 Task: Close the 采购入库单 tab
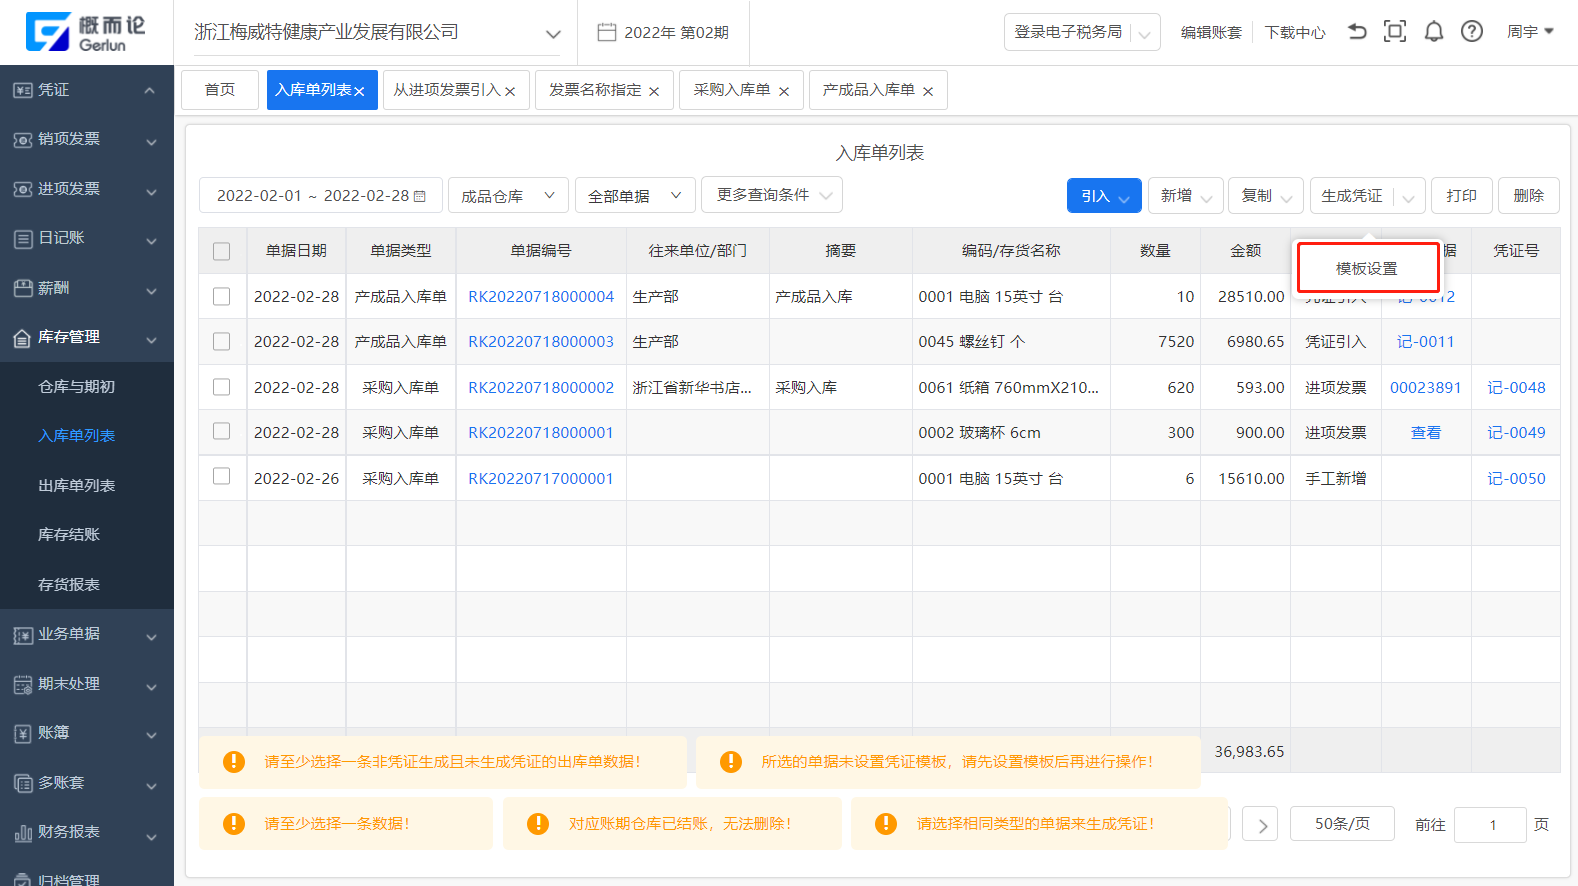coord(784,91)
